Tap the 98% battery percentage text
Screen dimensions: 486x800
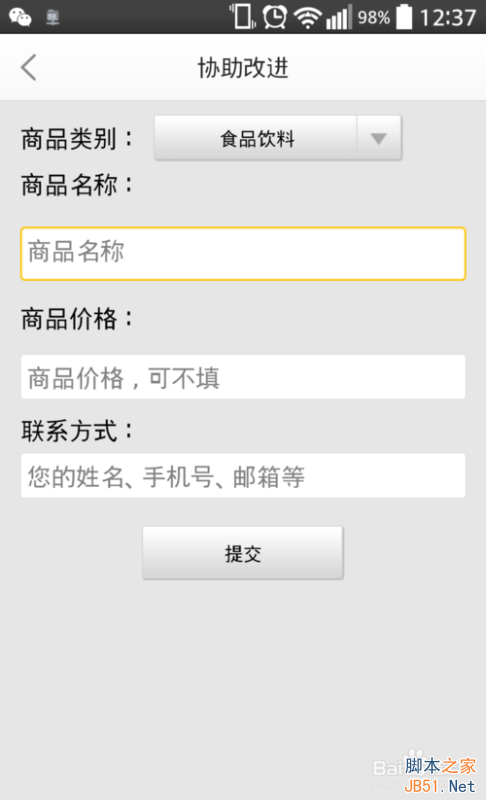coord(373,18)
